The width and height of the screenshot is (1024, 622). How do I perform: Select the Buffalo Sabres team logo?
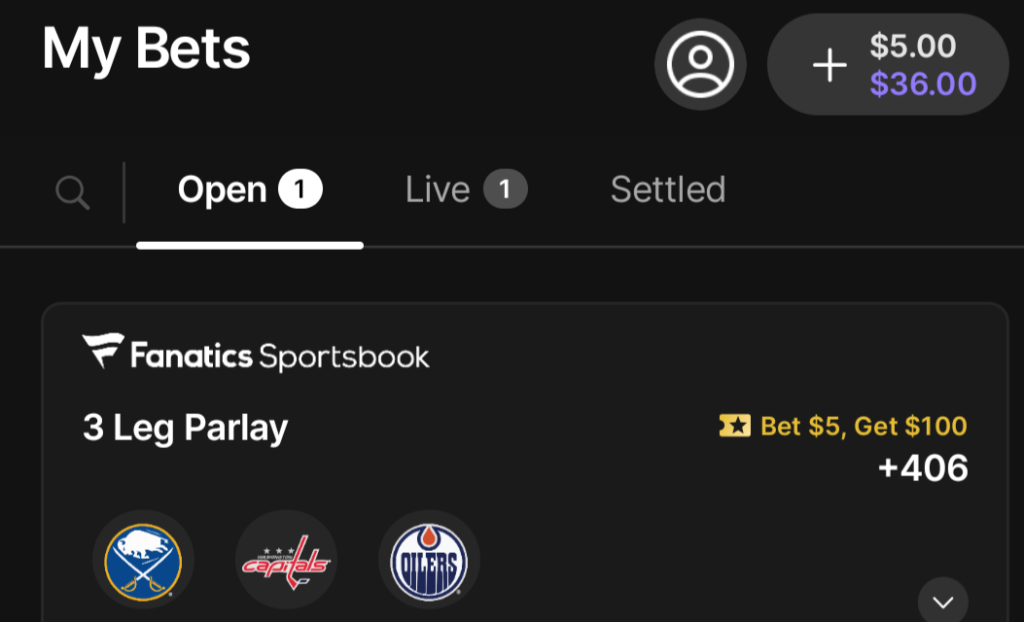[143, 560]
